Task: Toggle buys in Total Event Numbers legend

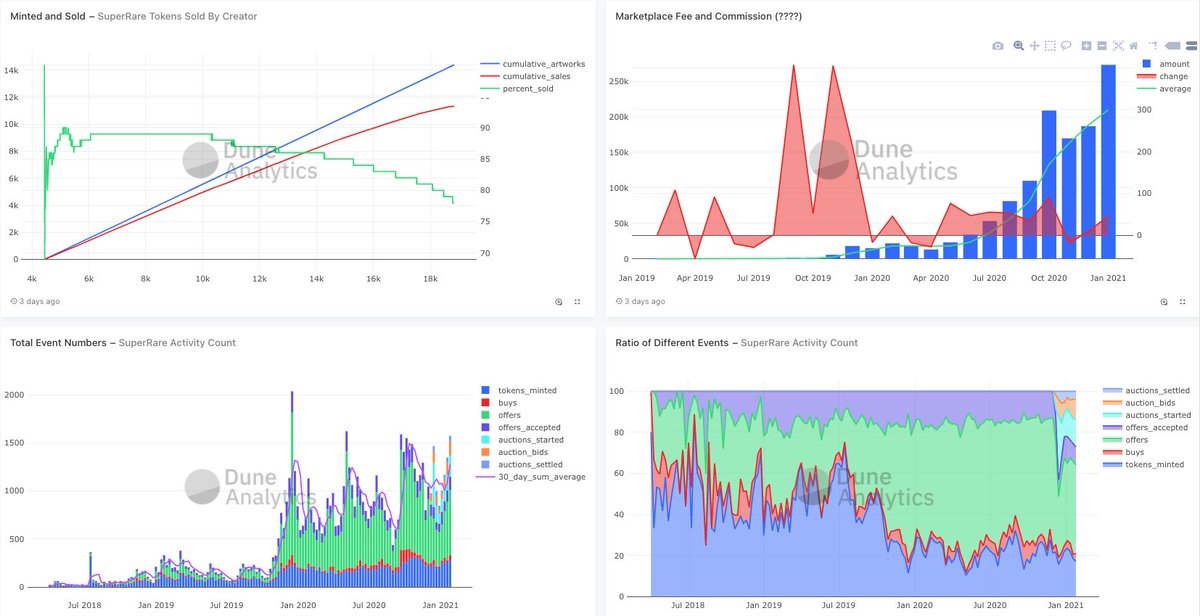Action: (x=501, y=402)
